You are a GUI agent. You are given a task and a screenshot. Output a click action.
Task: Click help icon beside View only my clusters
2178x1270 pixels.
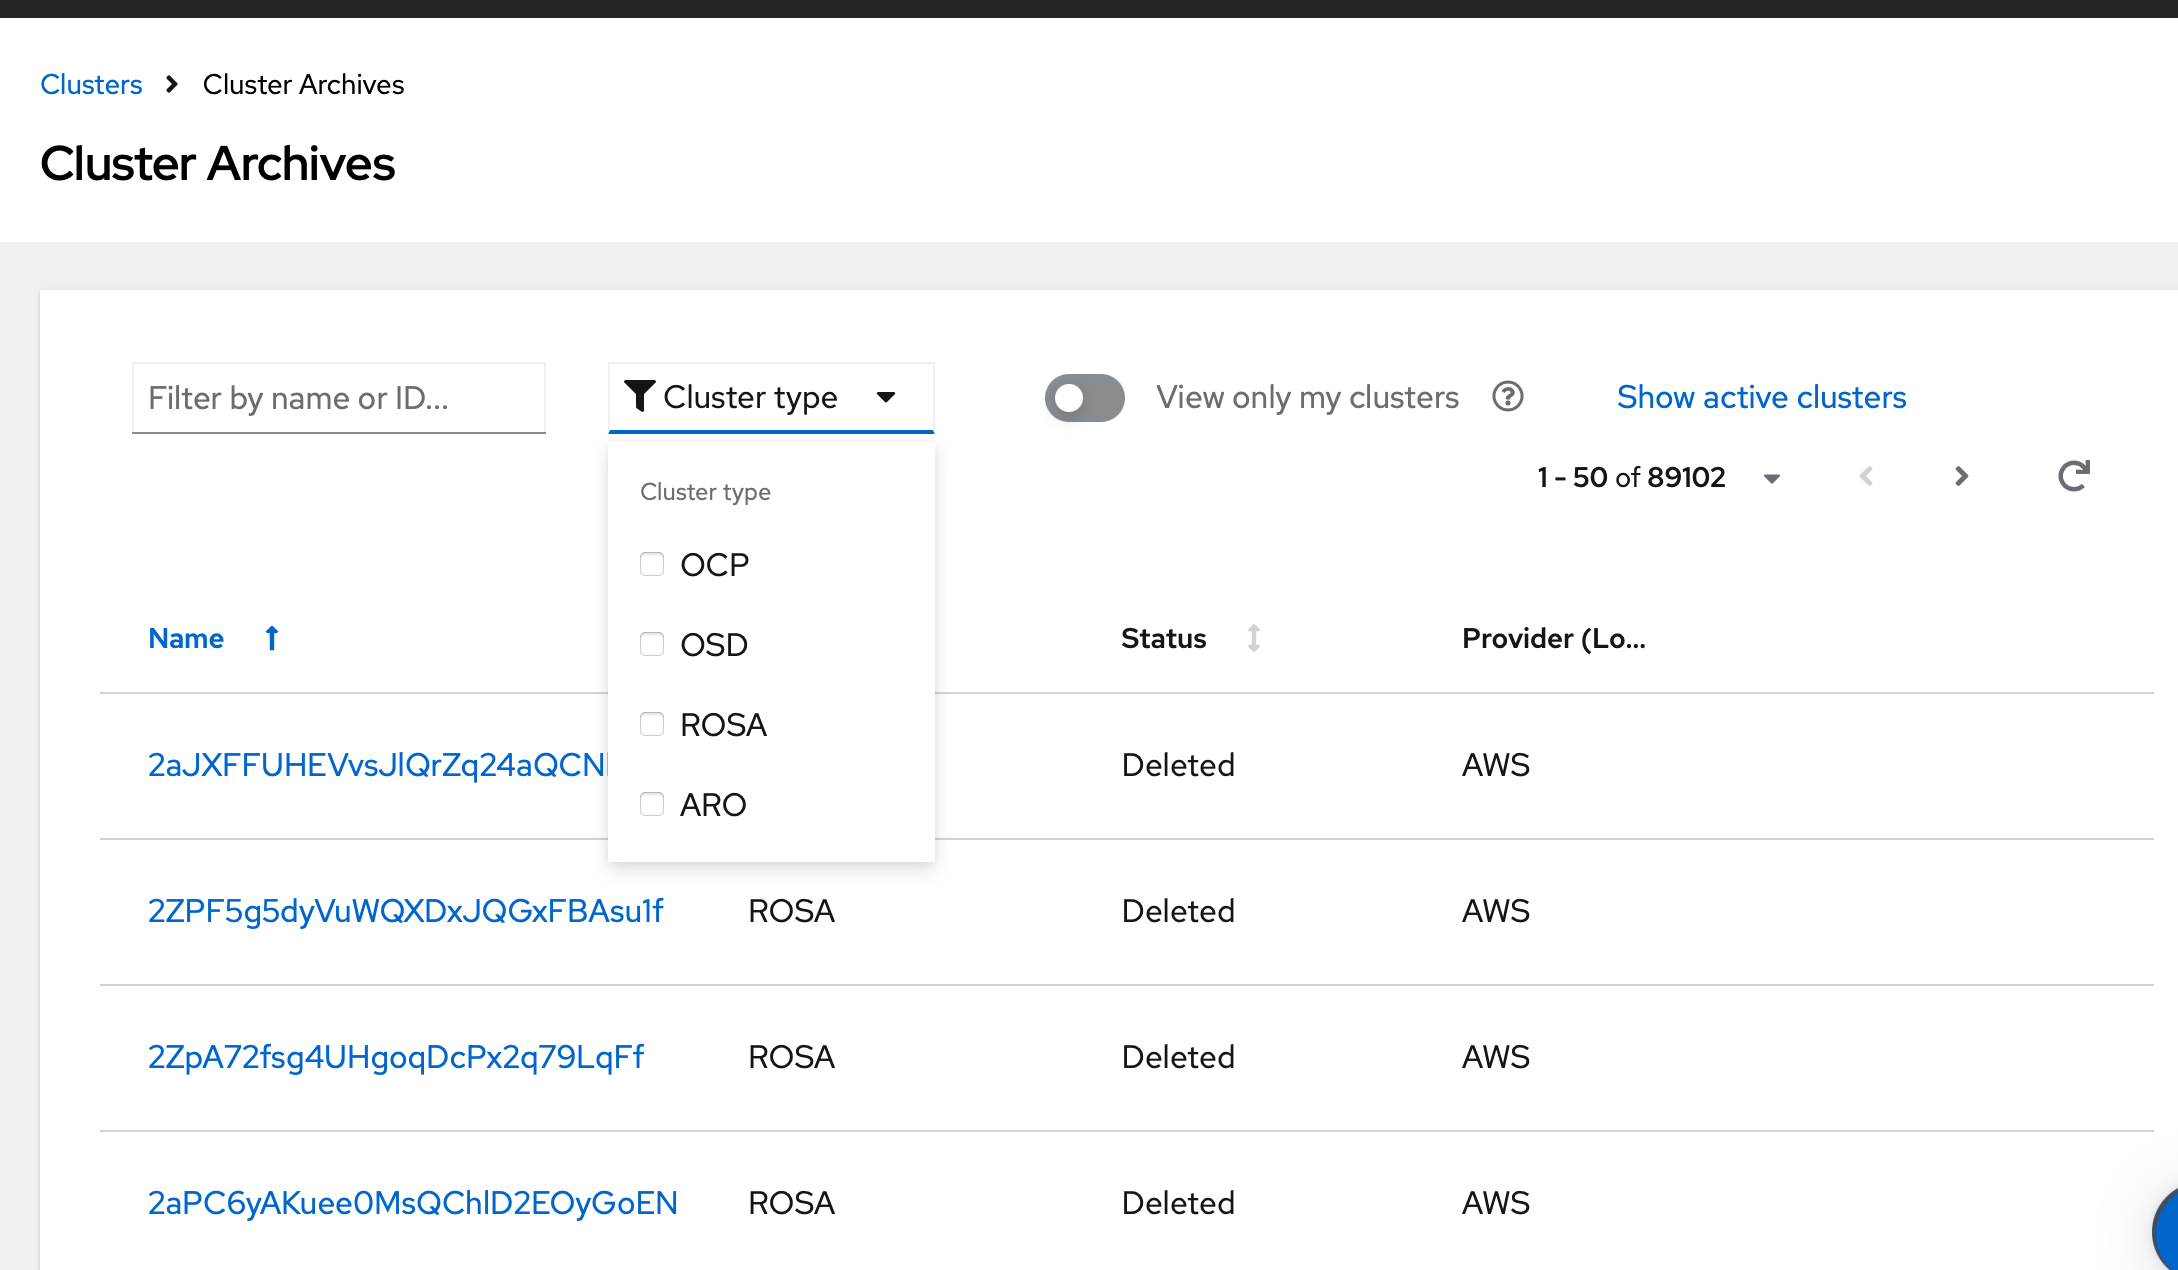point(1507,397)
